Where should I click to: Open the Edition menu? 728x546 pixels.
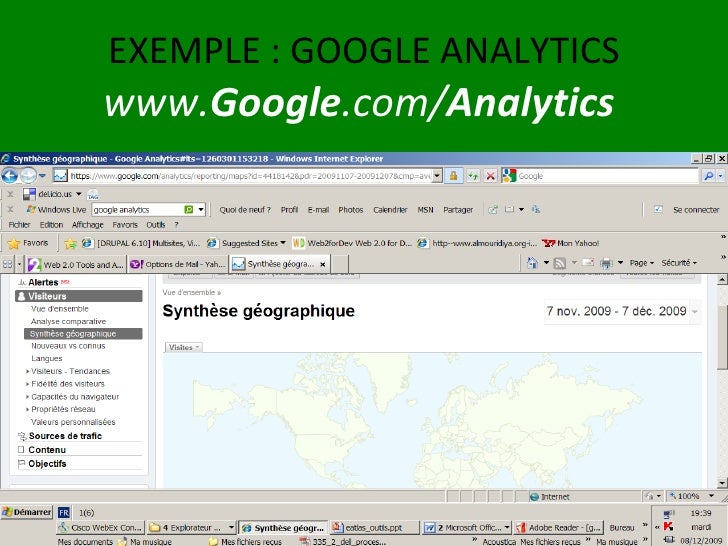[51, 225]
